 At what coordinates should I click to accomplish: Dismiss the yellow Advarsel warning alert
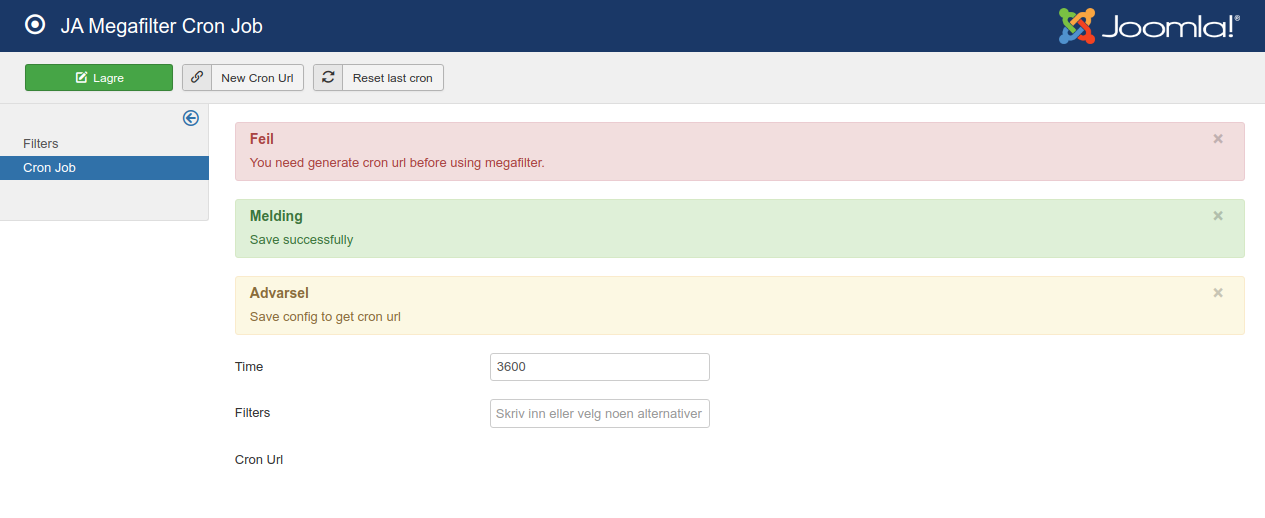(1218, 293)
